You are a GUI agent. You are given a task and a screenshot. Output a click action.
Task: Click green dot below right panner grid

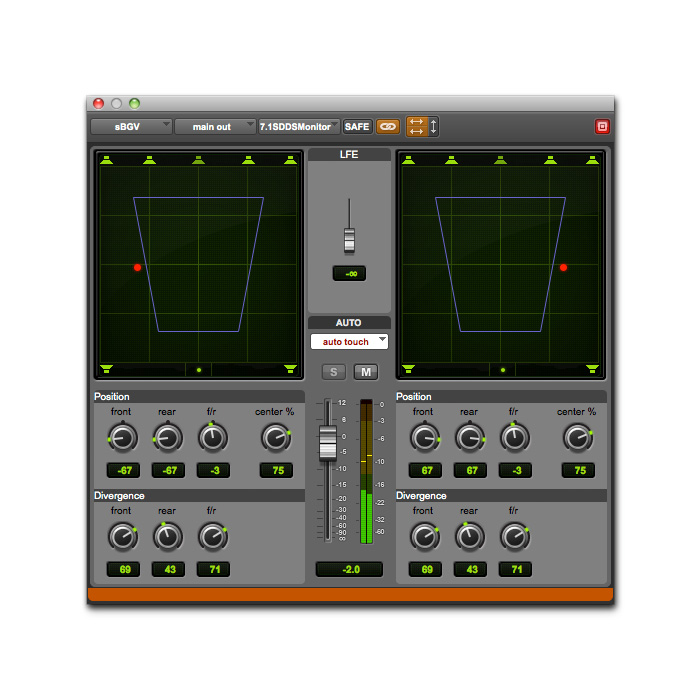tap(503, 370)
